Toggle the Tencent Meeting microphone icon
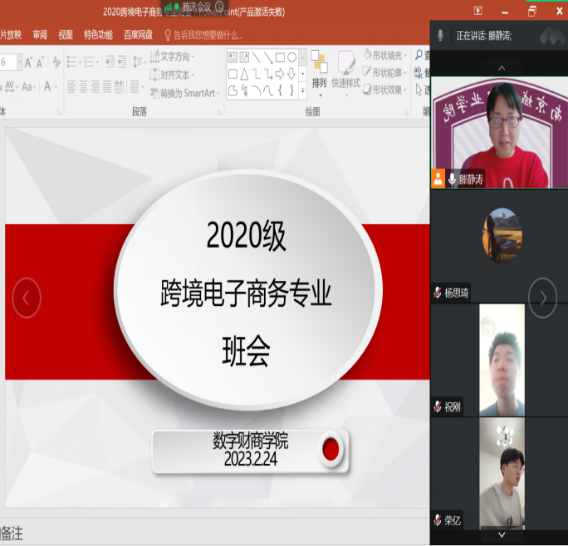Viewport: 568px width, 546px height. 440,35
